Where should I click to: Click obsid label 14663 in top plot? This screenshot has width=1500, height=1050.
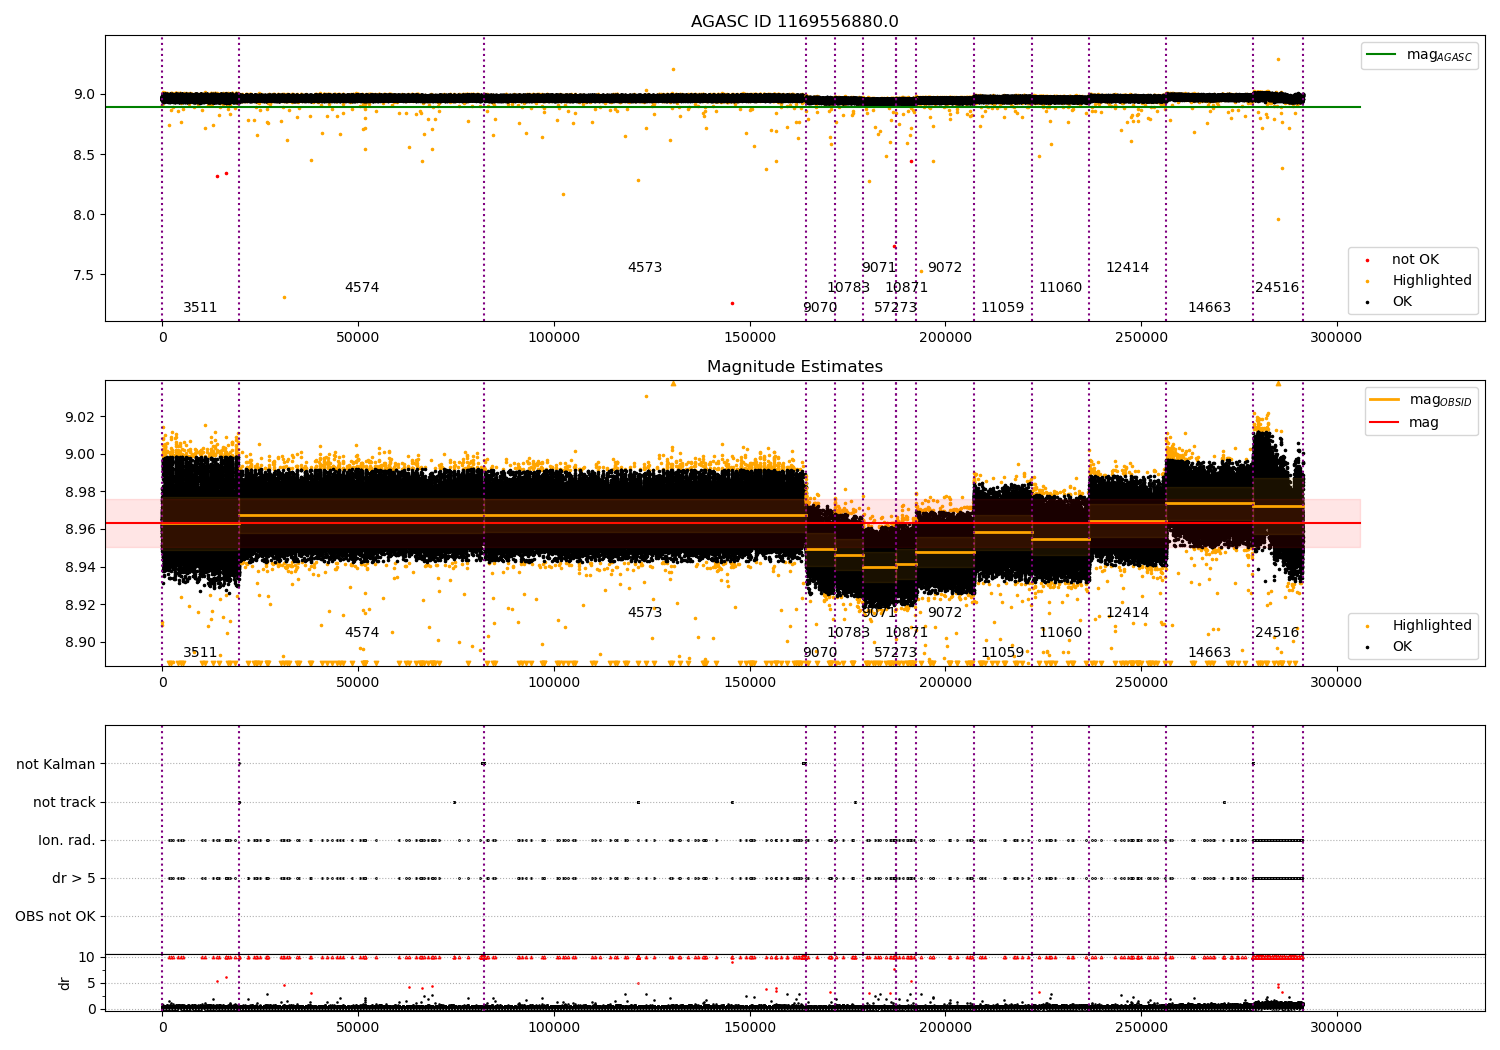pyautogui.click(x=1209, y=308)
